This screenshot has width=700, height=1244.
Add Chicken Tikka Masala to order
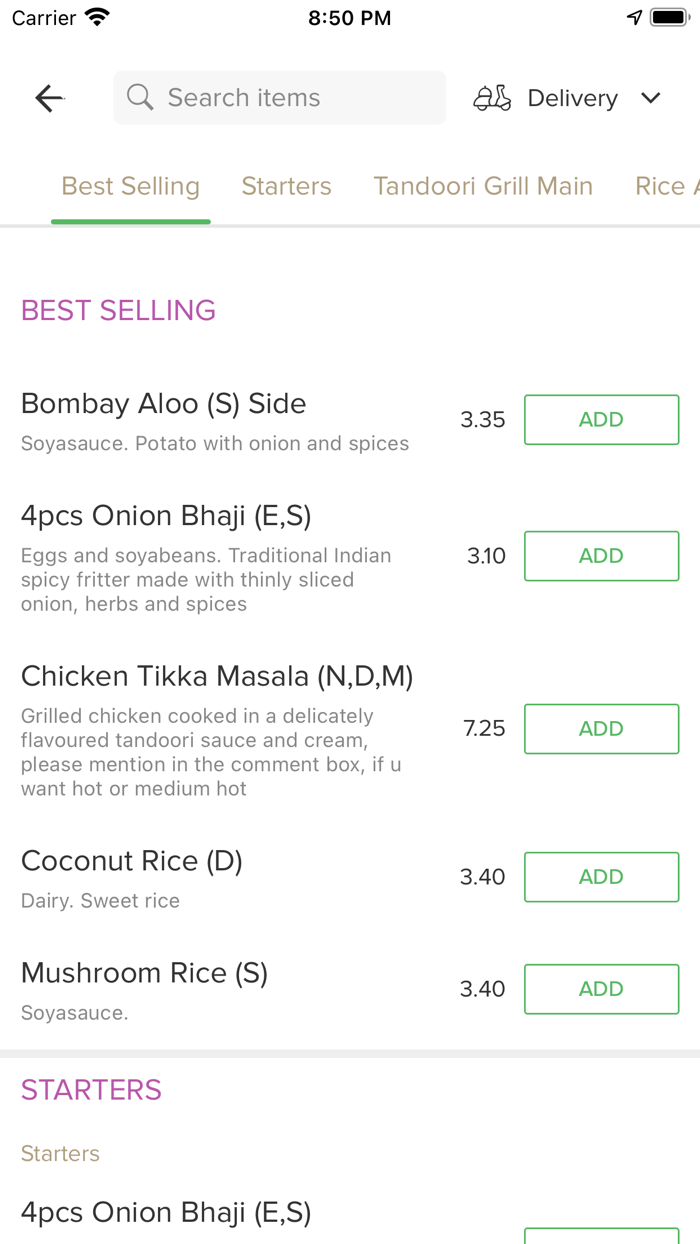(601, 728)
